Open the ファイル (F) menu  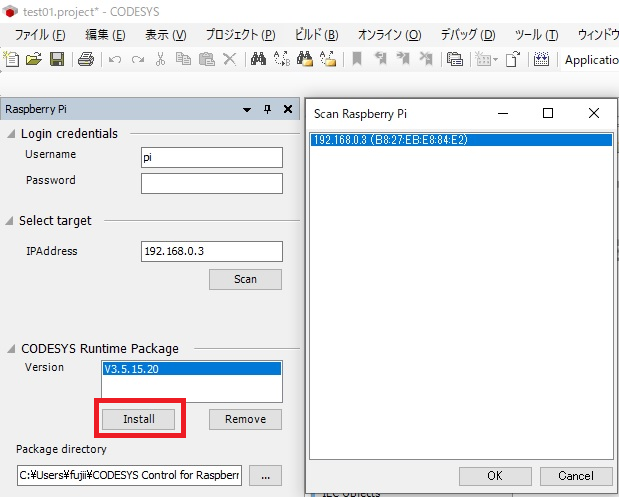click(40, 35)
